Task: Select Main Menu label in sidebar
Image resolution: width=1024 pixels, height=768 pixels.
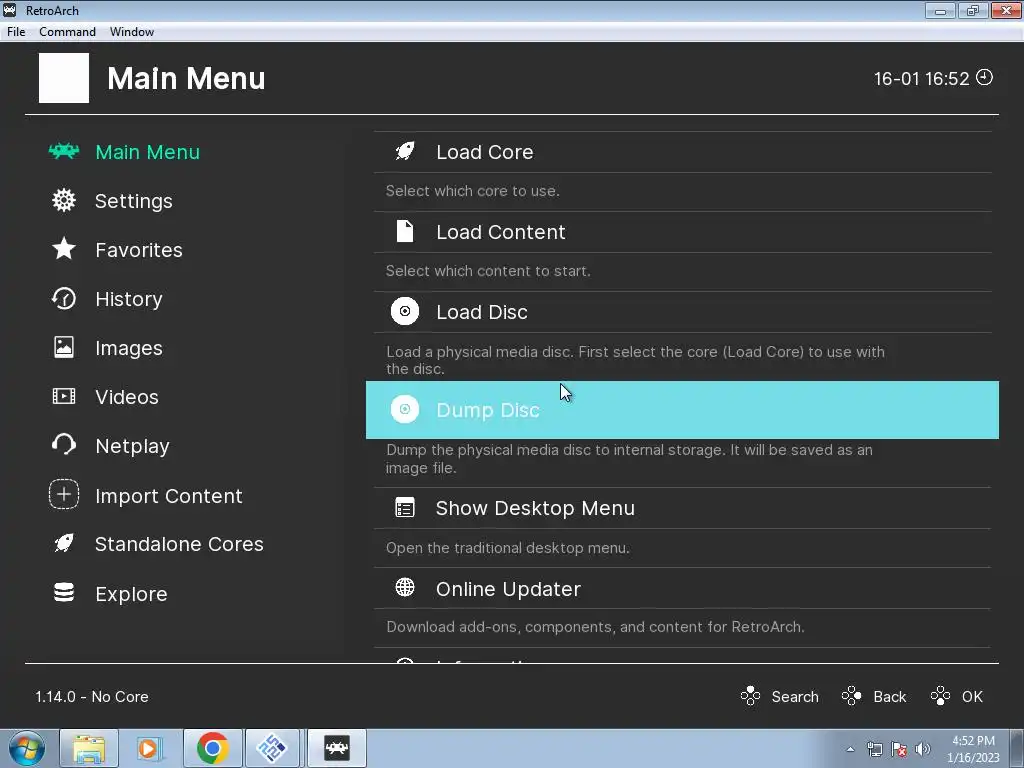Action: click(148, 152)
